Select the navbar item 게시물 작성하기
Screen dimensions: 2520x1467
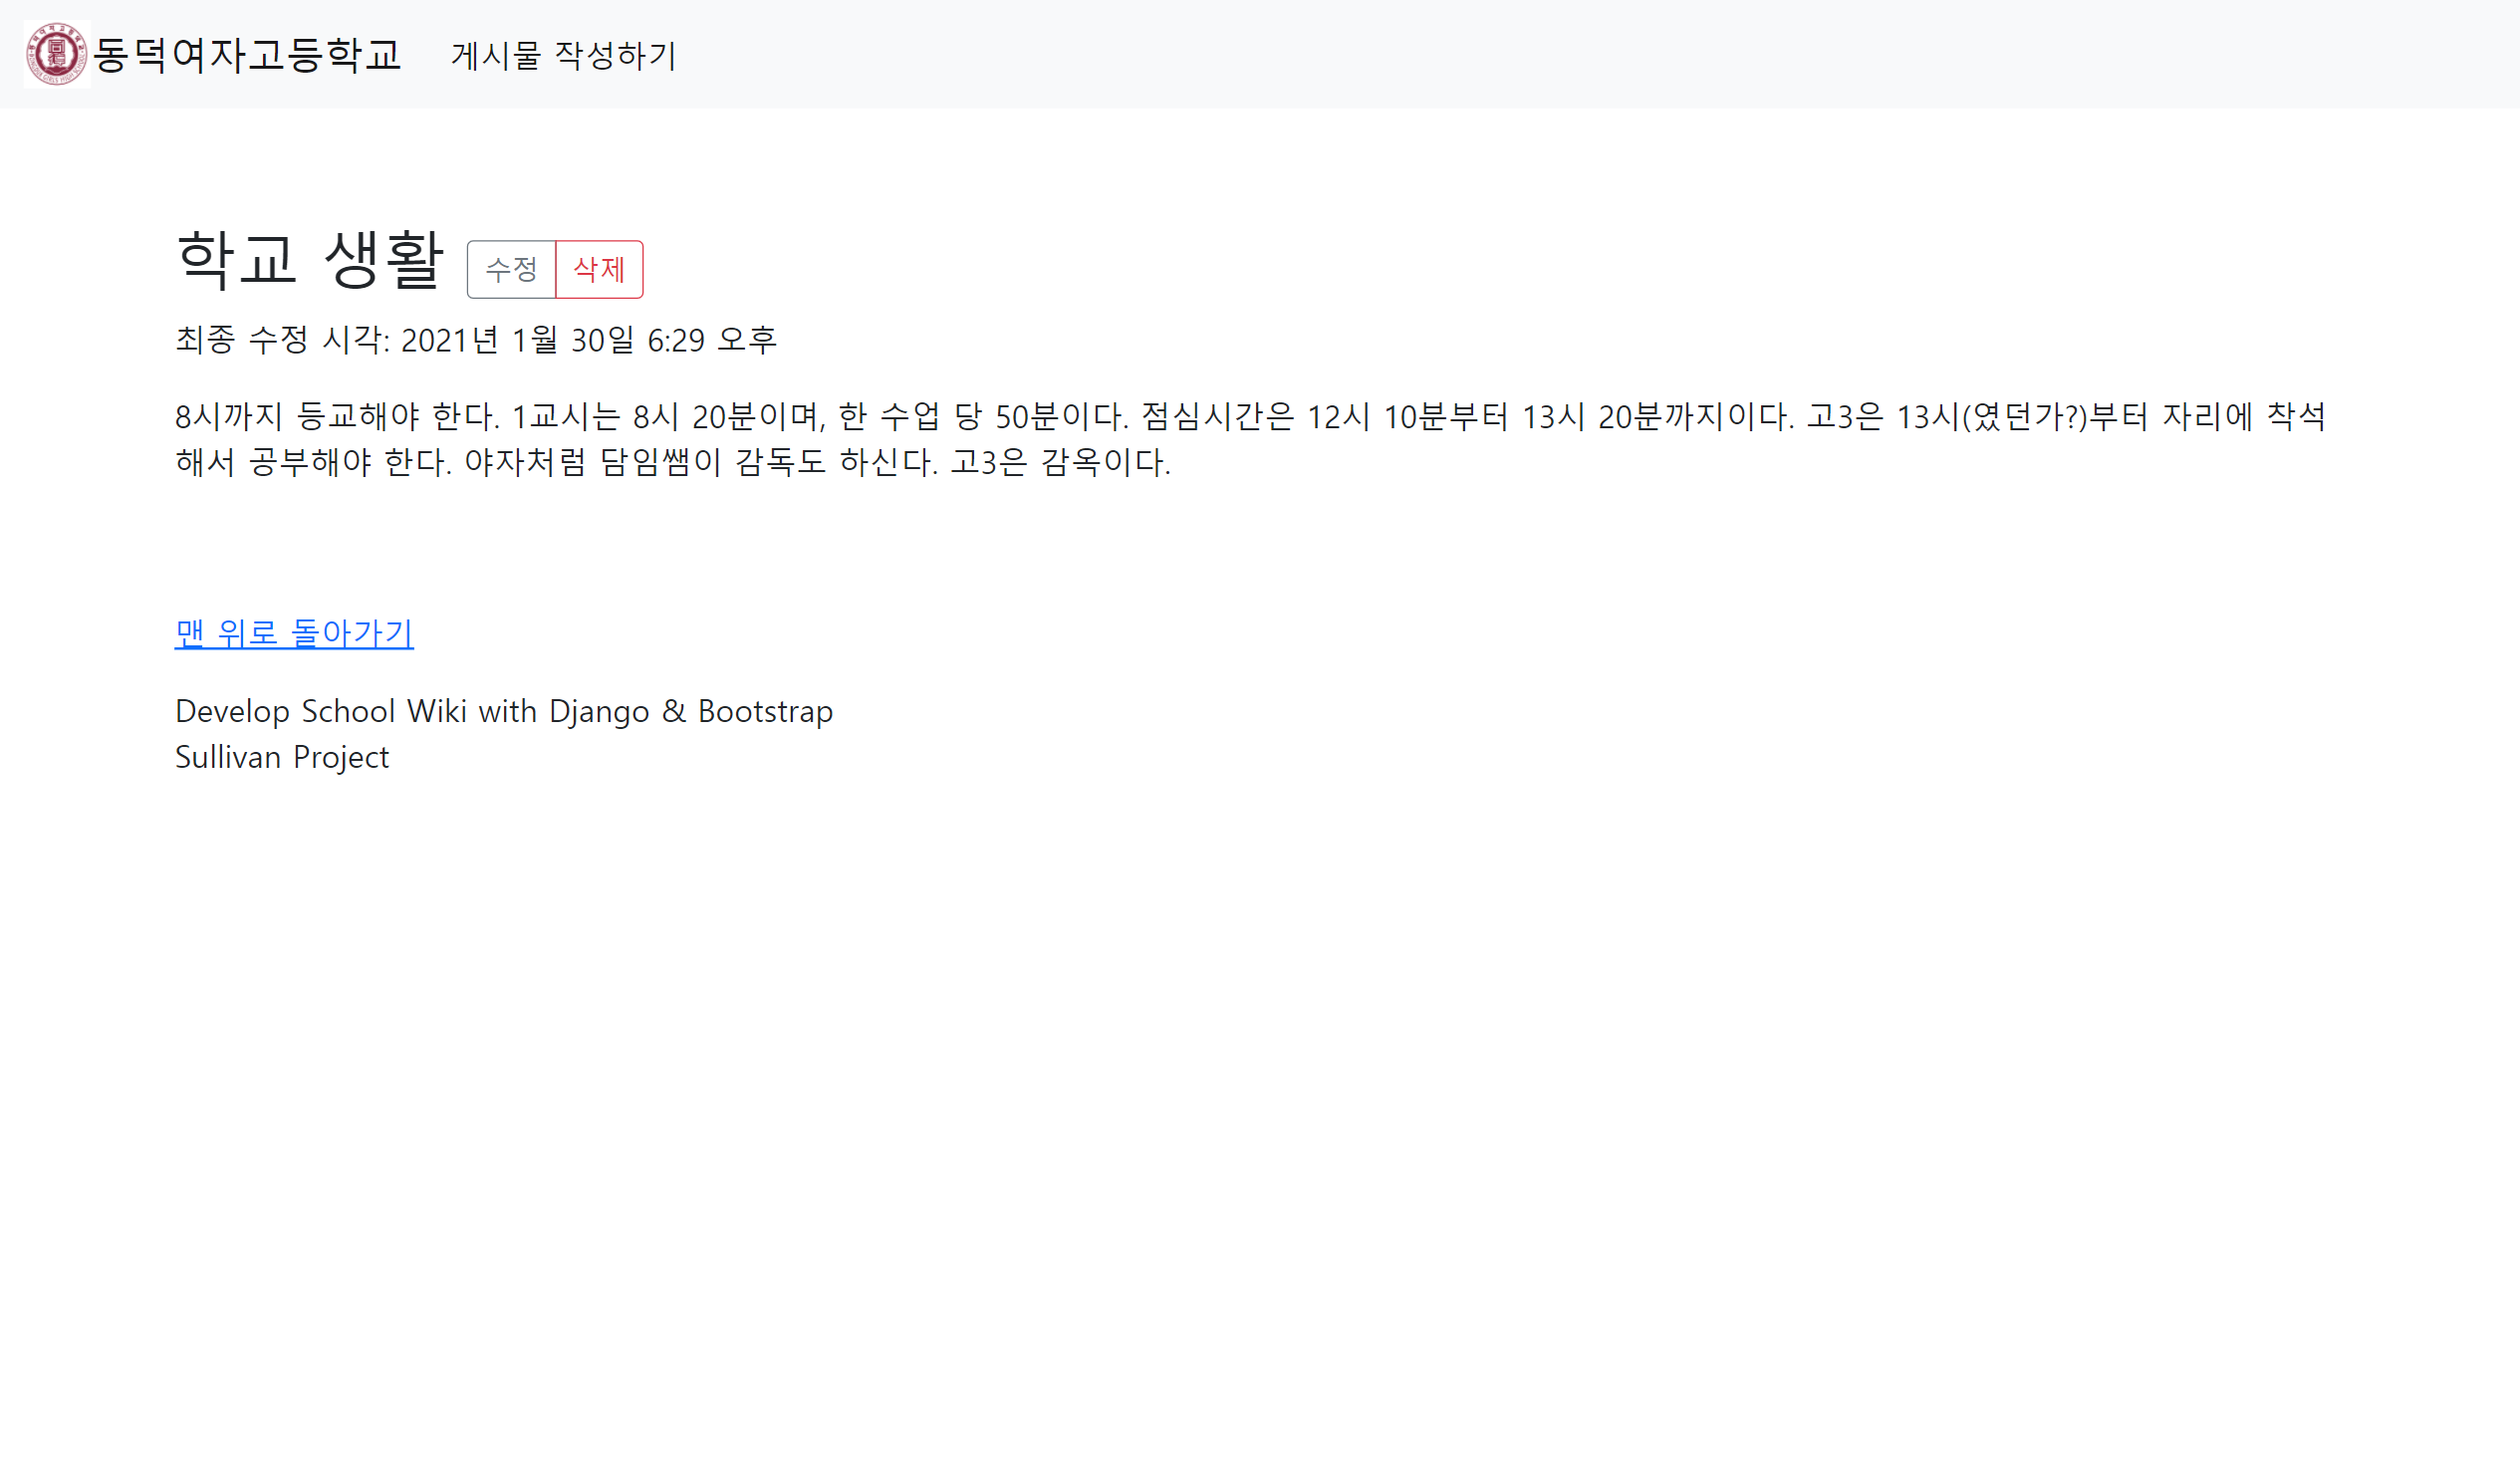[563, 58]
